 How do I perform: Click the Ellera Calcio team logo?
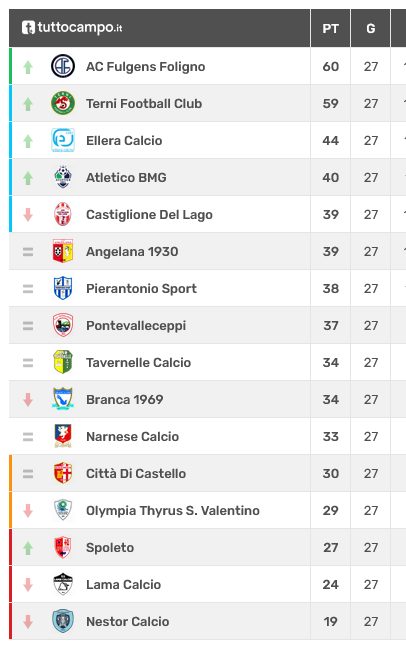tap(63, 140)
